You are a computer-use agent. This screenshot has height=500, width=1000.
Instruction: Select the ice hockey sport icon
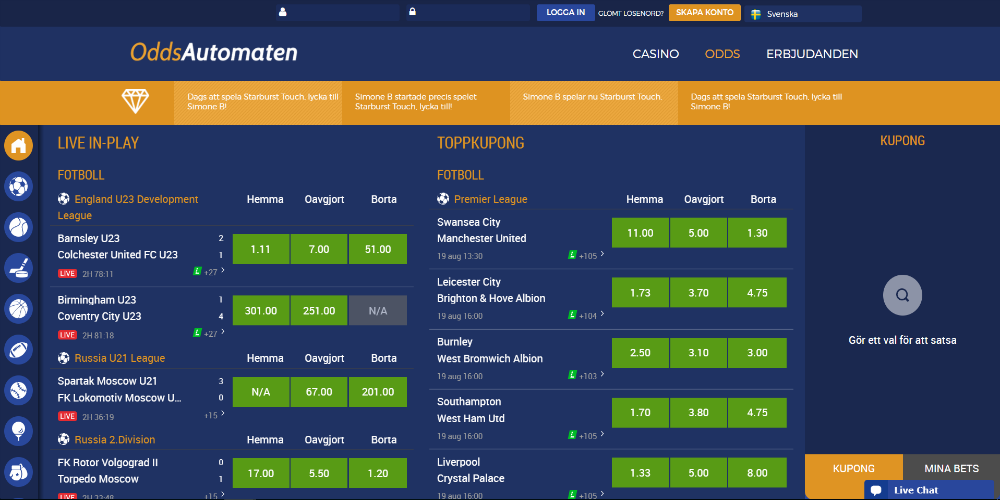coord(18,268)
